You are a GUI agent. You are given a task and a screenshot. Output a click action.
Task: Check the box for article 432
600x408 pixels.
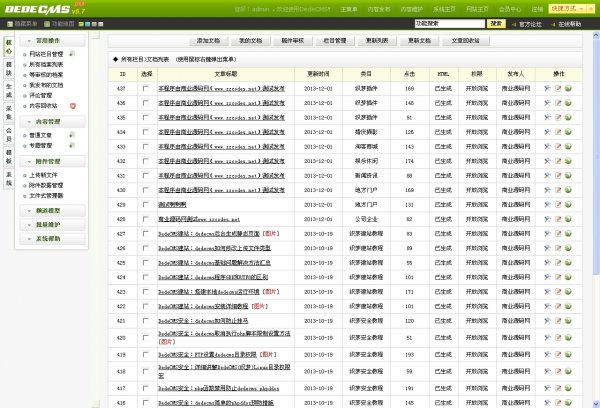point(145,161)
